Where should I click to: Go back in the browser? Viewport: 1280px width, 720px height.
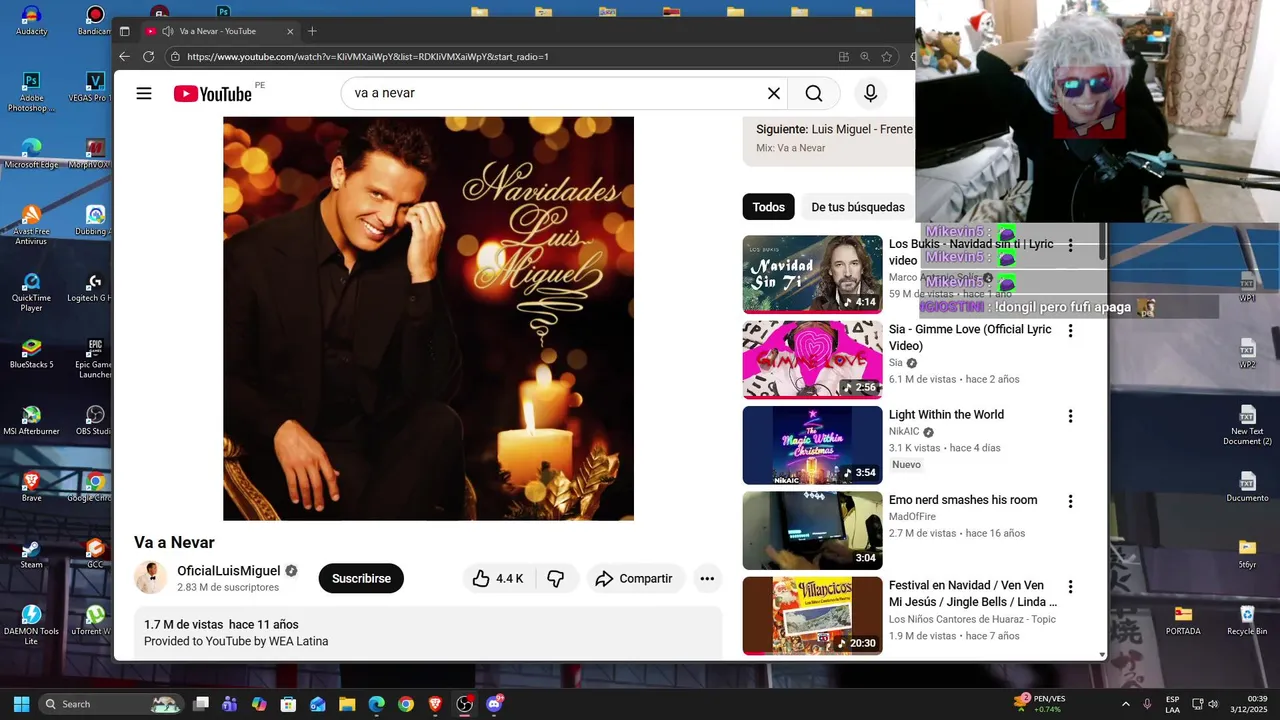(x=125, y=57)
